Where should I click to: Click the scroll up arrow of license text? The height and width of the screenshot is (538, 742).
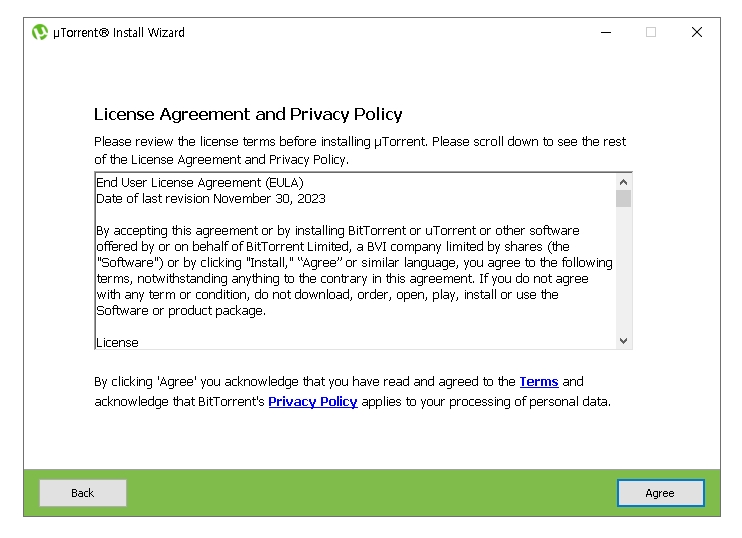click(623, 182)
